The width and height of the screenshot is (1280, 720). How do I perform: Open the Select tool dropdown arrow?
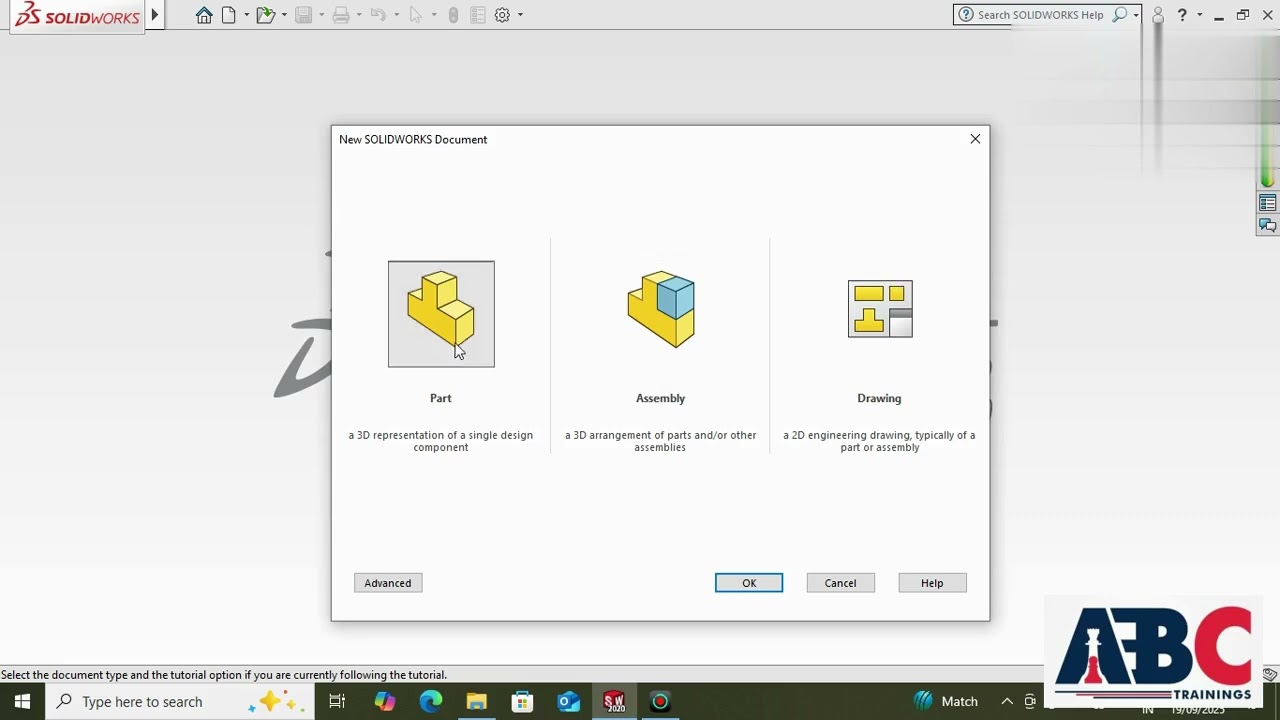tap(433, 15)
